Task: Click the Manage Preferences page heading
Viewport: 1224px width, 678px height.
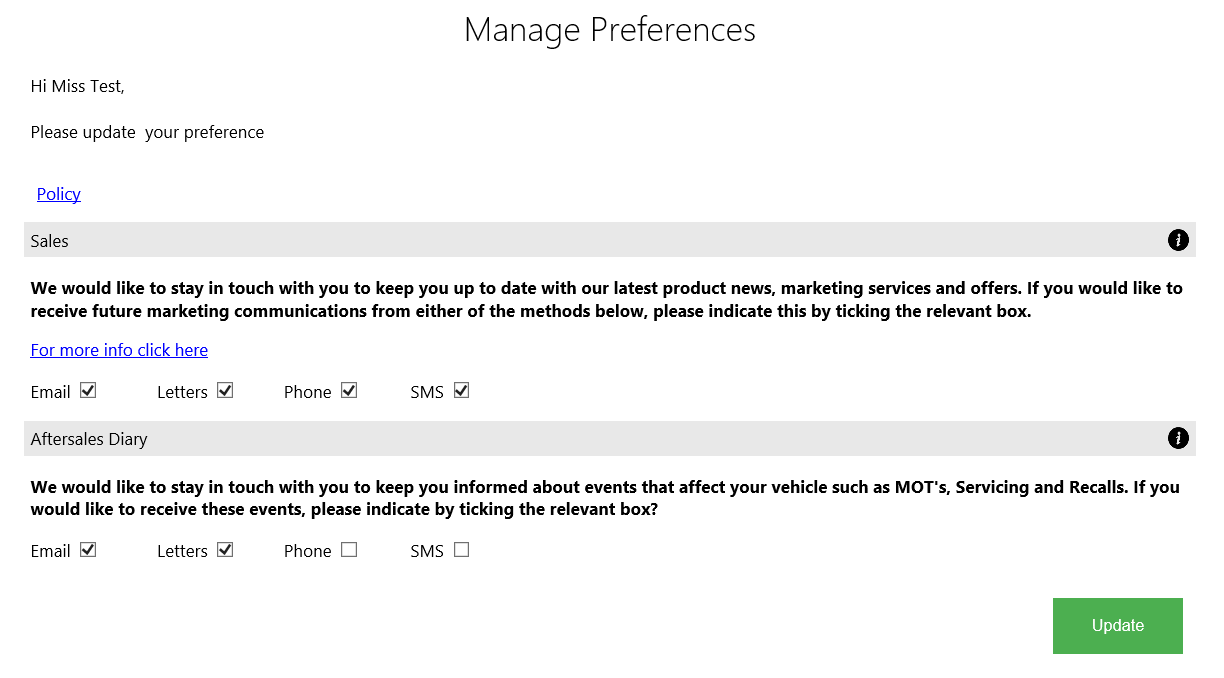Action: (610, 29)
